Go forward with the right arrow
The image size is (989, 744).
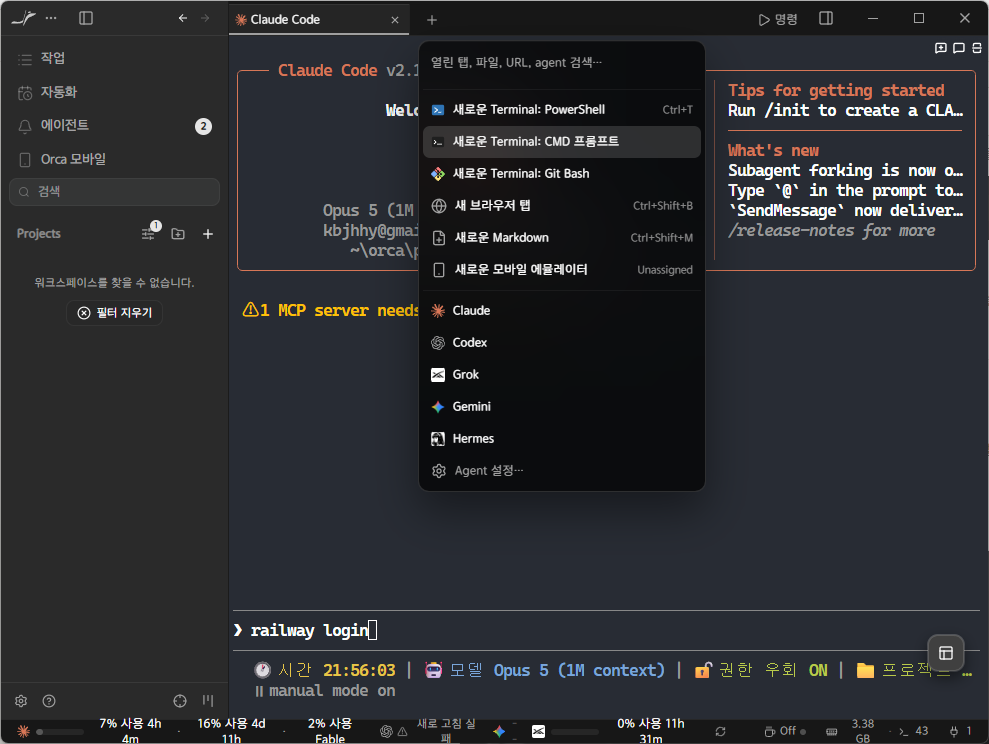pyautogui.click(x=205, y=18)
